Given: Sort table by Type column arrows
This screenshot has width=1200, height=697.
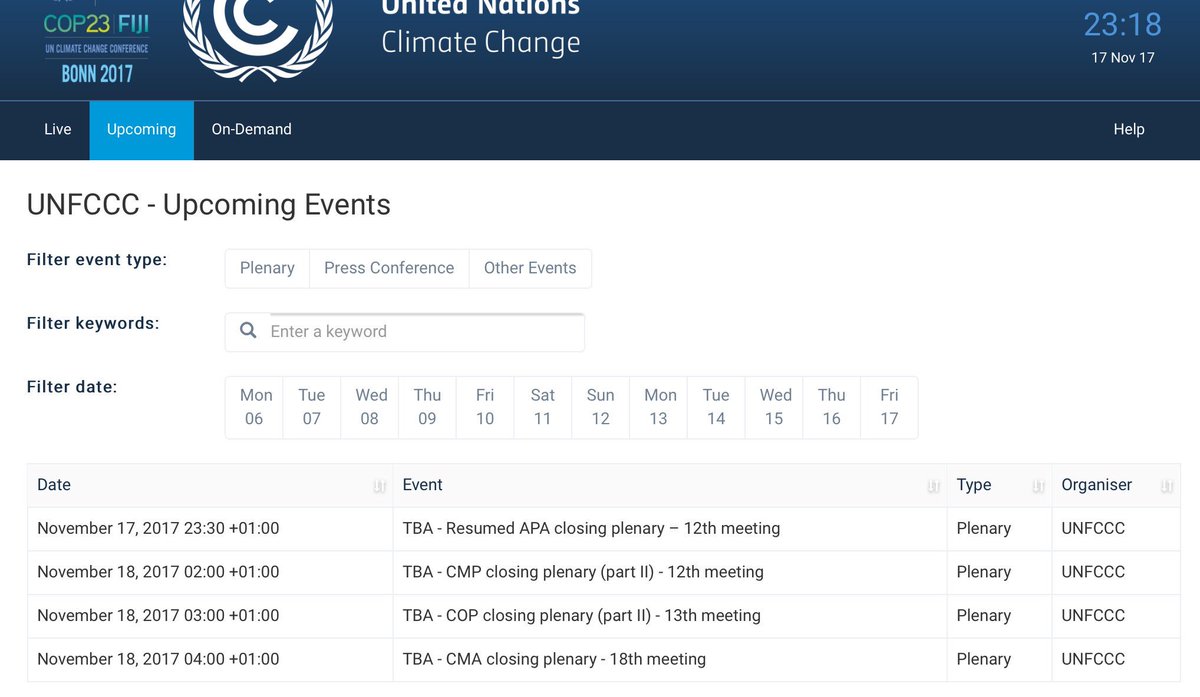Looking at the screenshot, I should point(1038,486).
